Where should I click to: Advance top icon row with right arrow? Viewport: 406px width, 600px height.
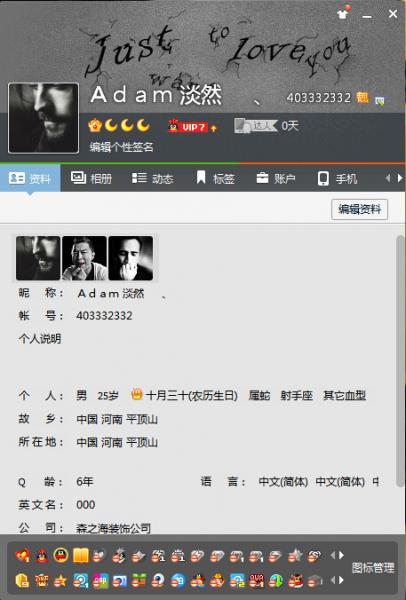point(341,555)
